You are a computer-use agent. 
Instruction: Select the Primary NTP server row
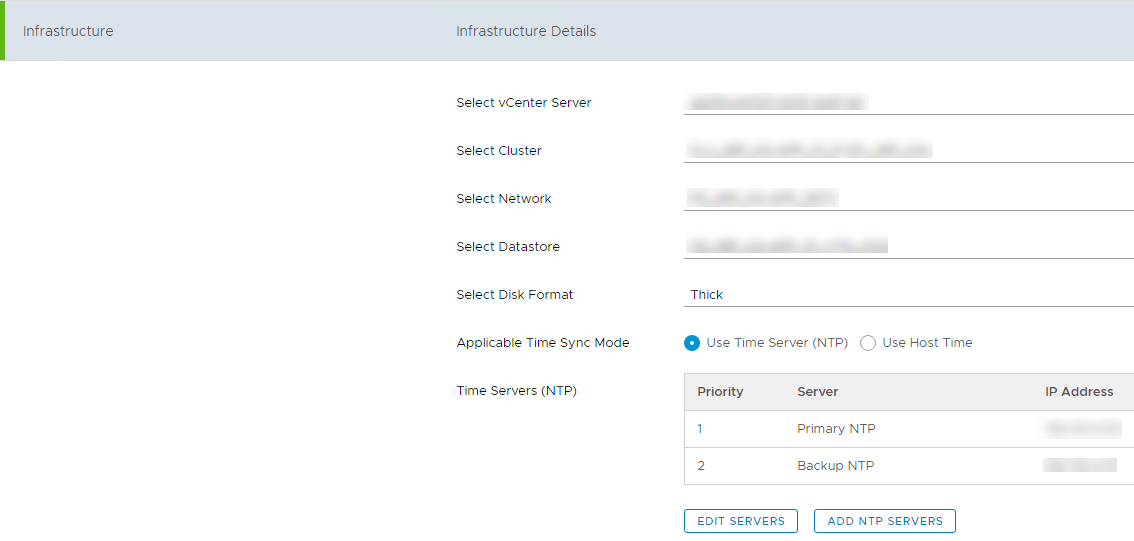(x=836, y=429)
